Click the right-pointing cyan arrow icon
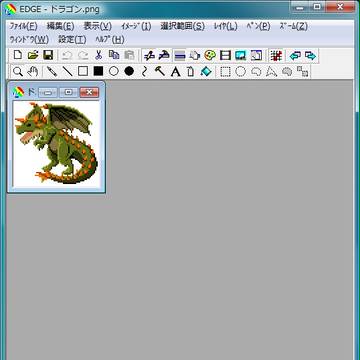 click(310, 55)
